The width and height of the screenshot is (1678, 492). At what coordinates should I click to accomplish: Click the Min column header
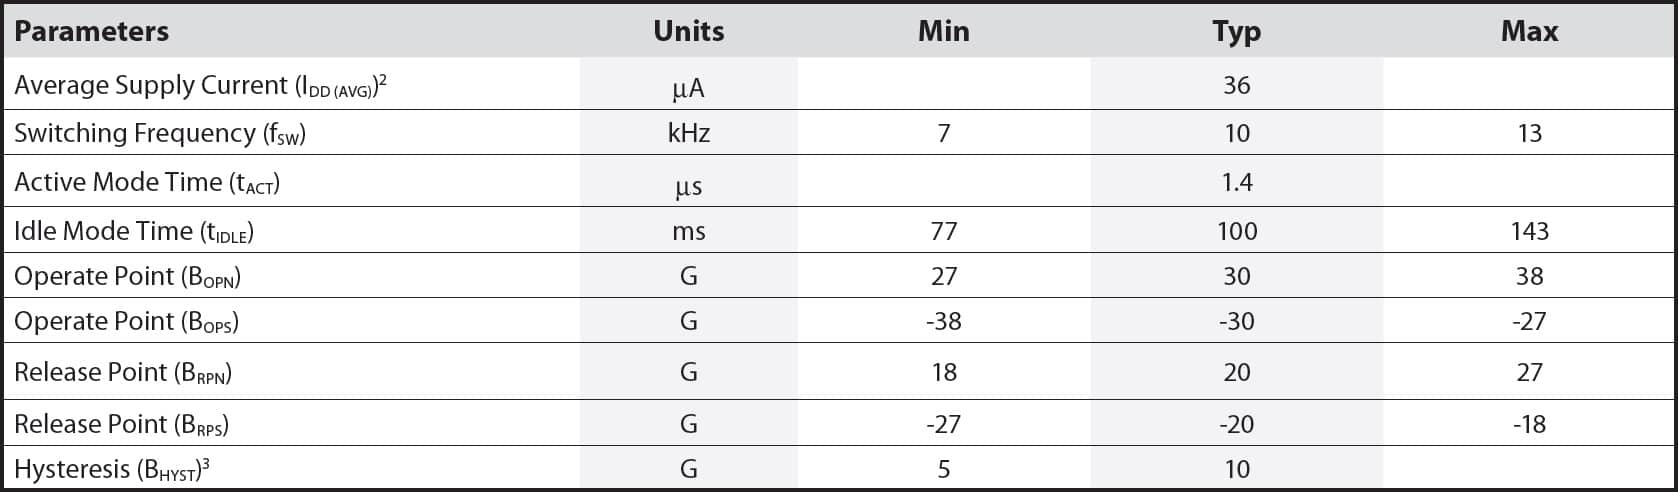pyautogui.click(x=943, y=31)
